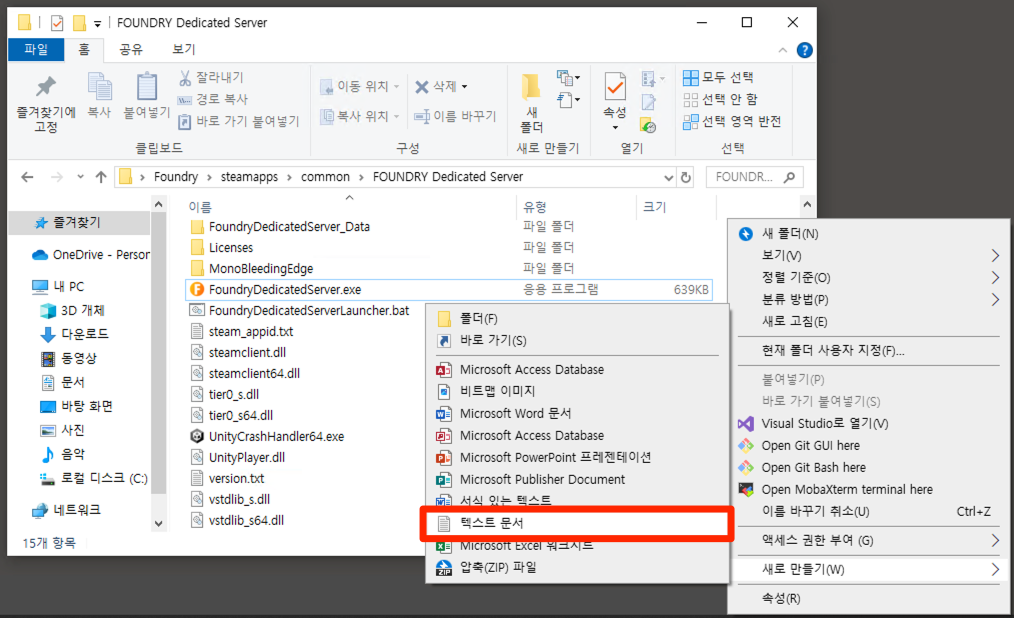This screenshot has width=1014, height=618.
Task: Click Visual Studio로 열기 in context menu
Action: 825,423
